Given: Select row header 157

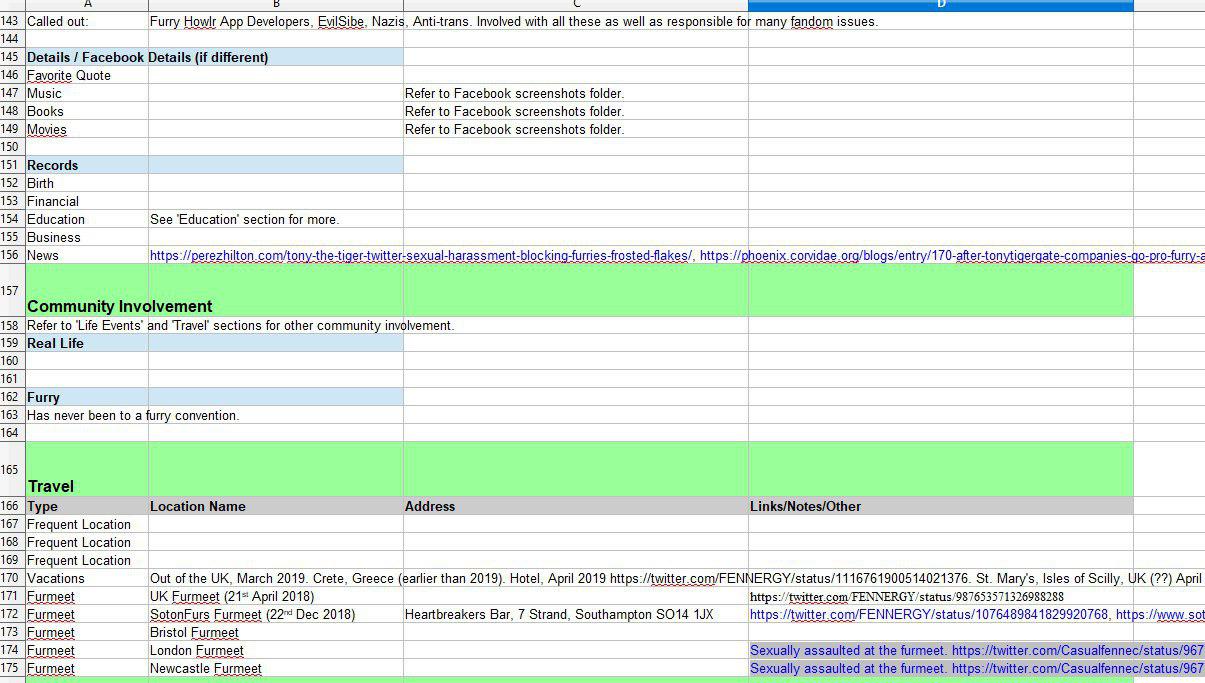Looking at the screenshot, I should pyautogui.click(x=12, y=291).
